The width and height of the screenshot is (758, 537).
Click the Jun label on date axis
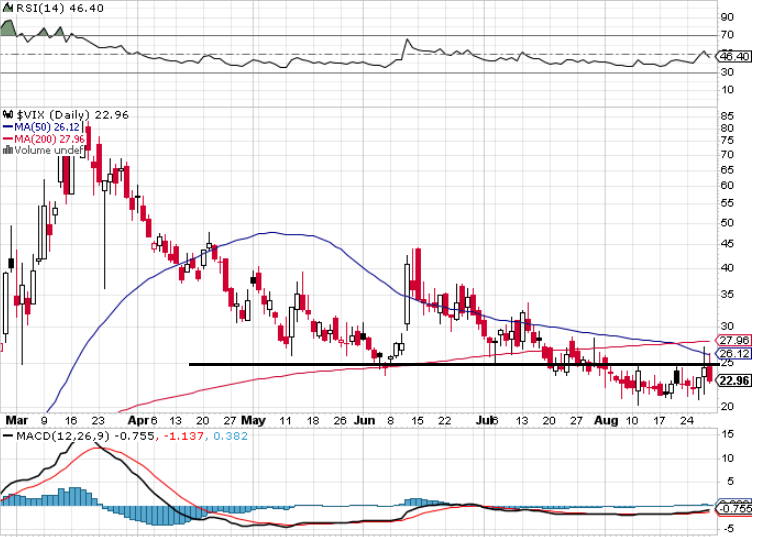pos(364,420)
